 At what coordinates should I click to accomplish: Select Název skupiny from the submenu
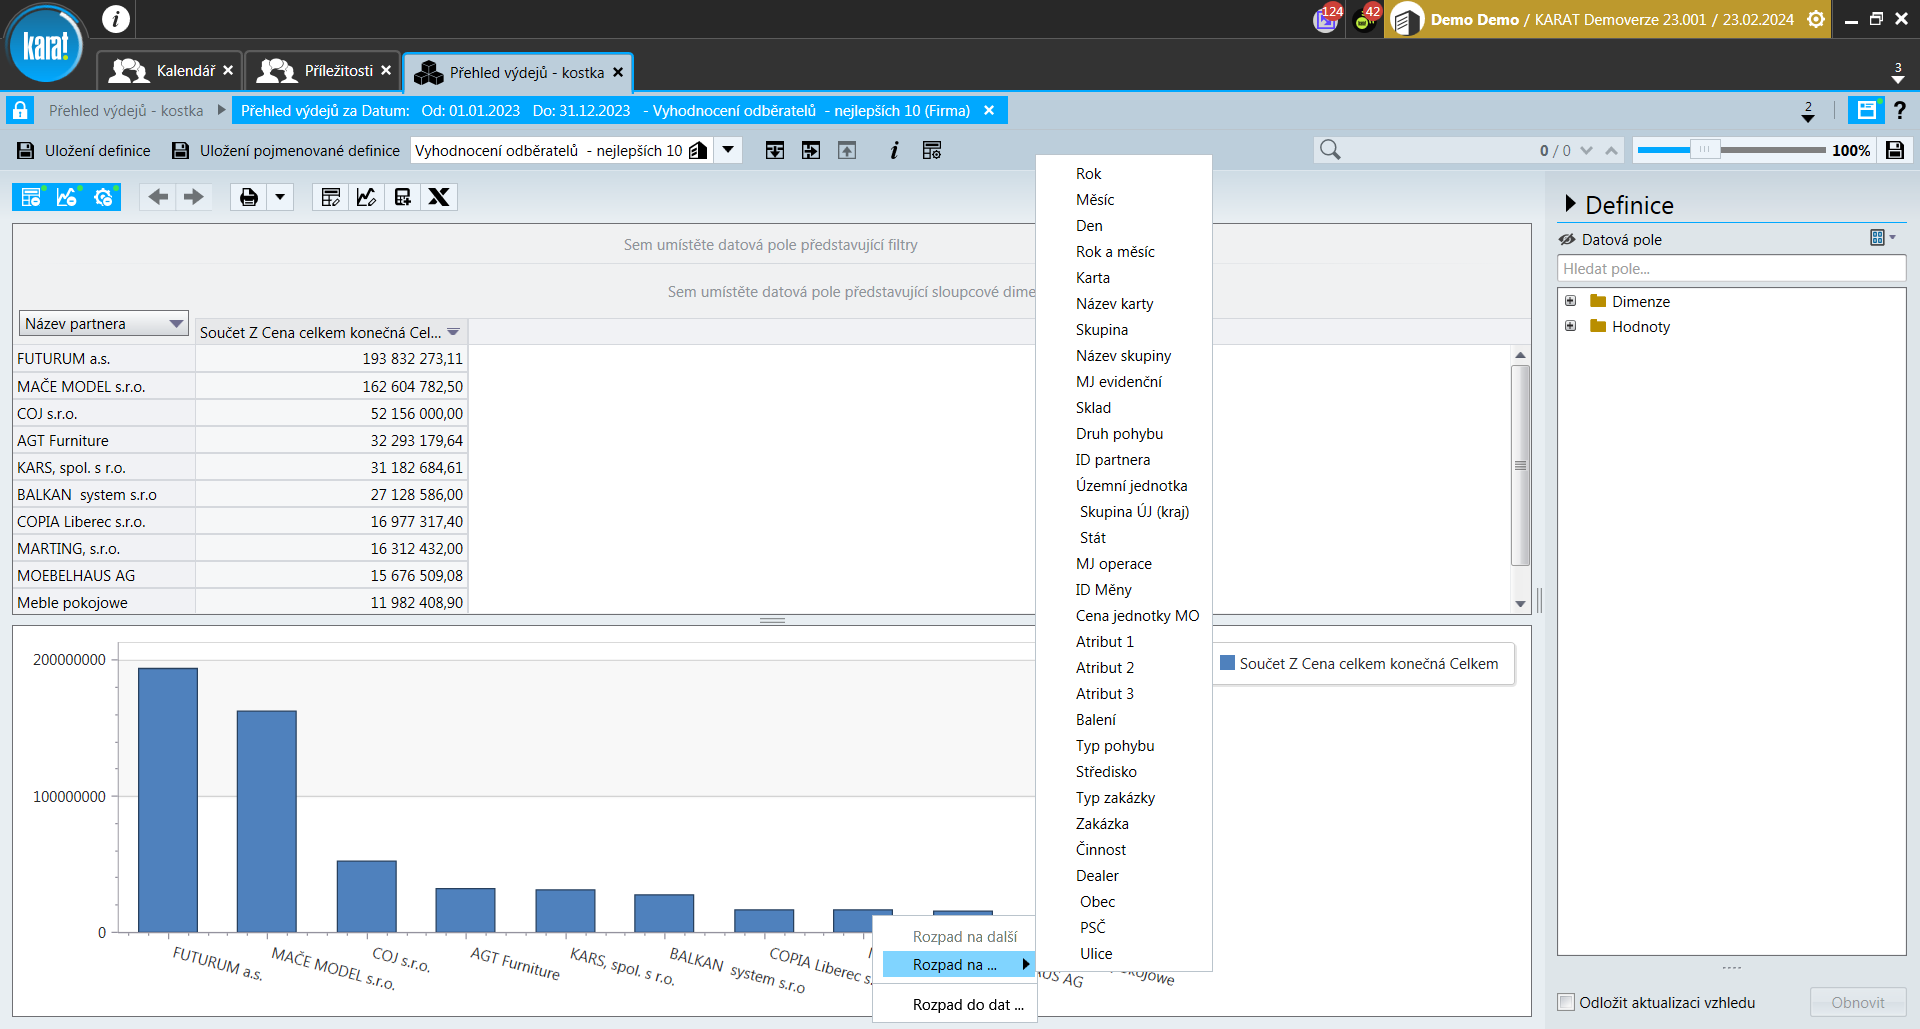pyautogui.click(x=1123, y=356)
